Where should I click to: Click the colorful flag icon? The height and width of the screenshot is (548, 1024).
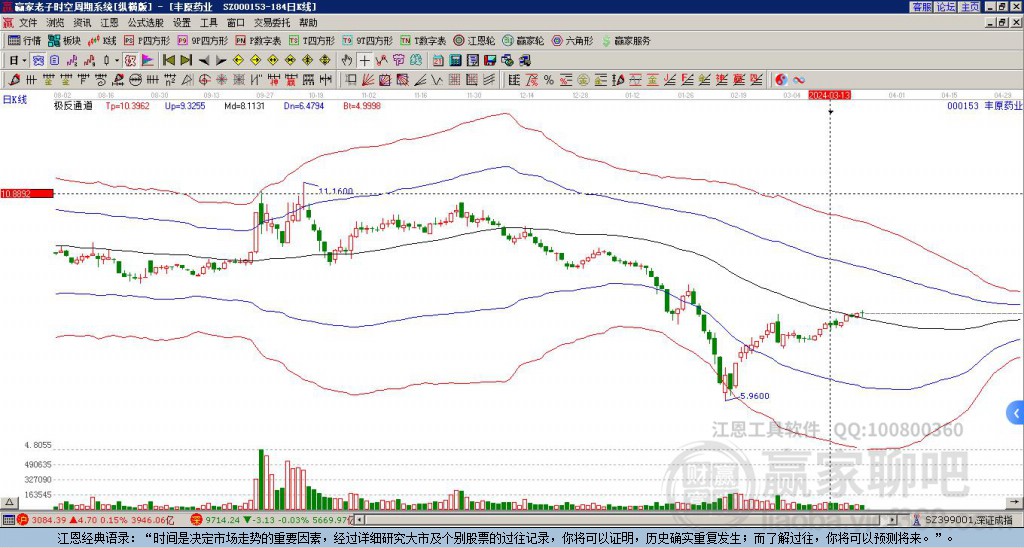[x=148, y=61]
